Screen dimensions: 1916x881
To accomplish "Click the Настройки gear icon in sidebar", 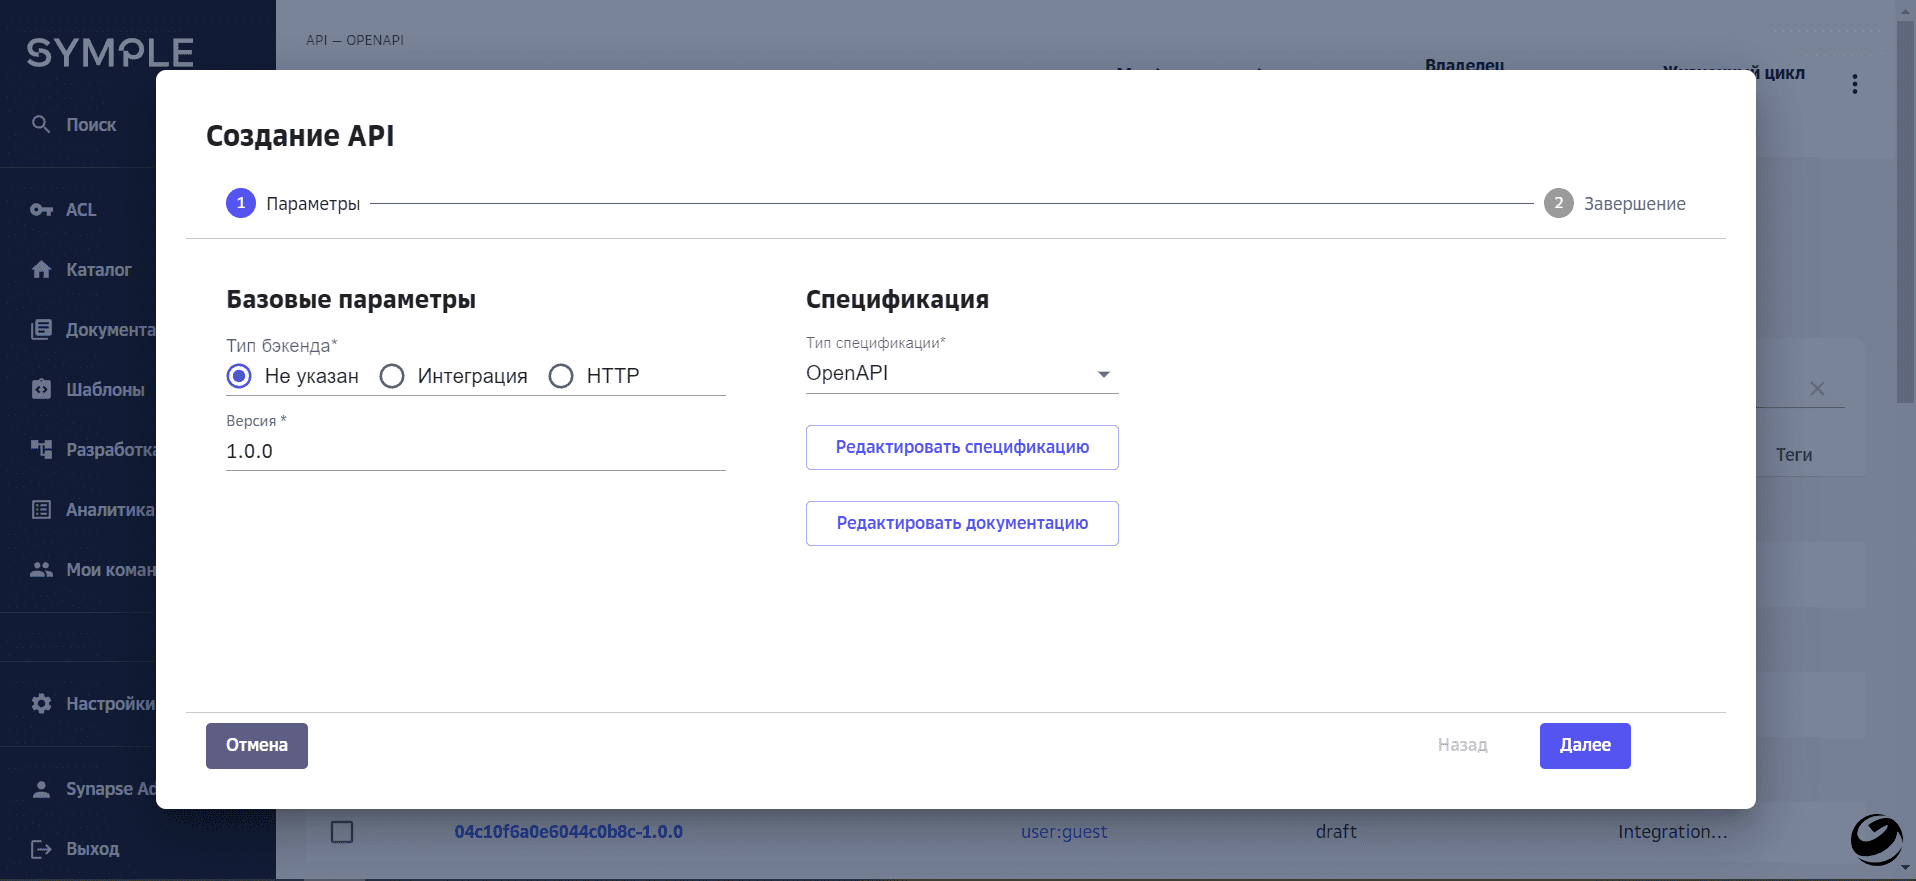I will [41, 703].
